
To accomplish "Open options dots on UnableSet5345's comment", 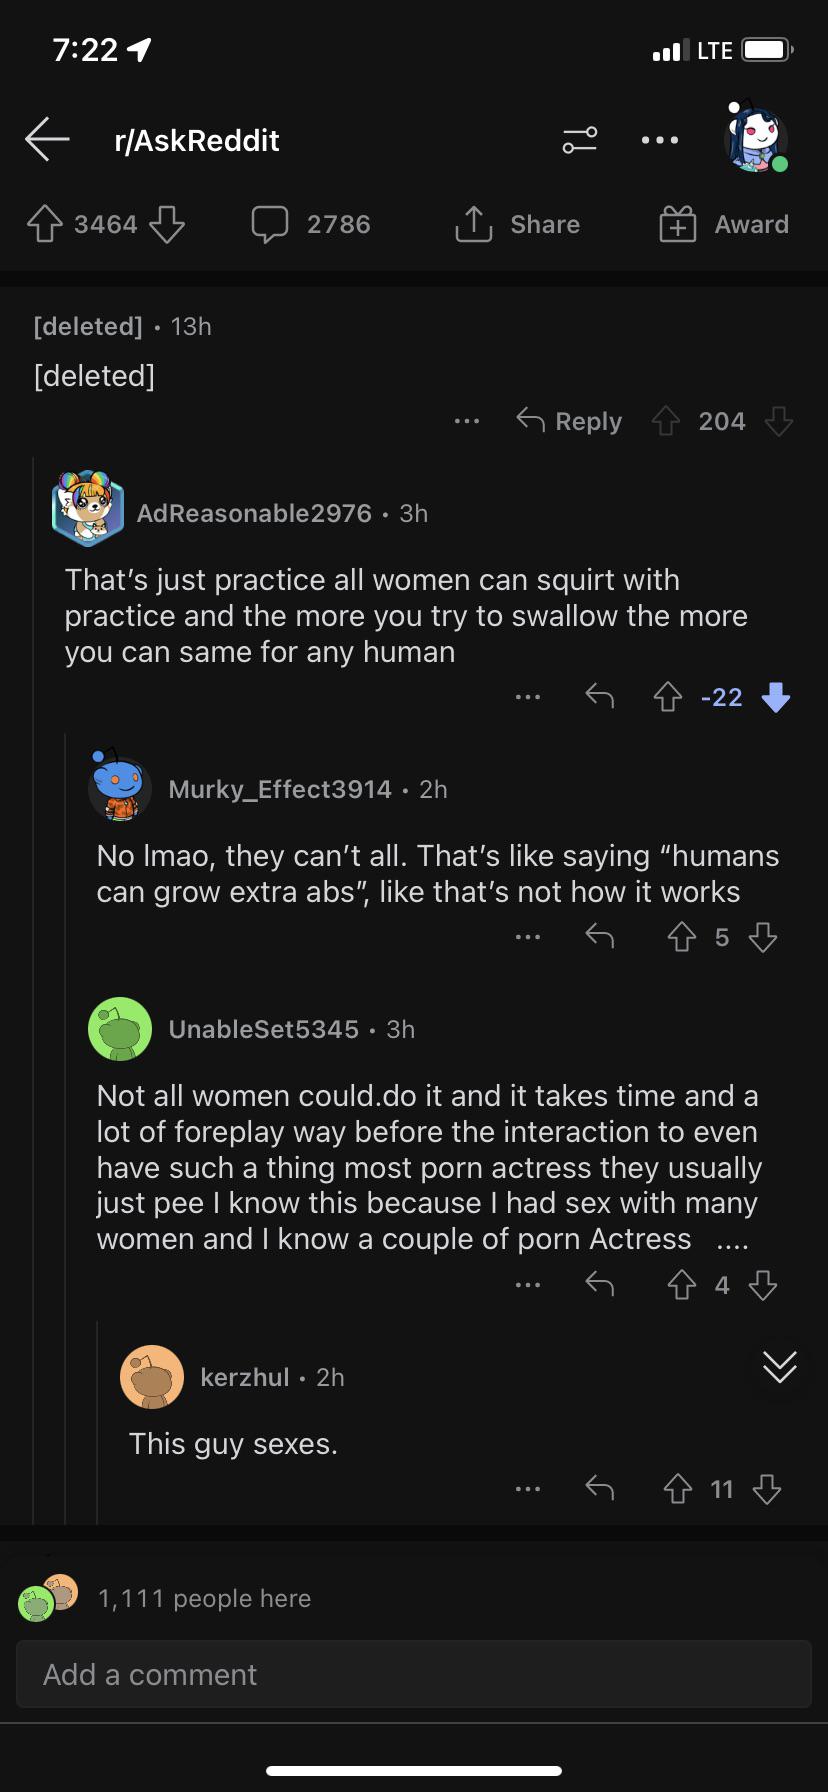I will (x=528, y=1285).
